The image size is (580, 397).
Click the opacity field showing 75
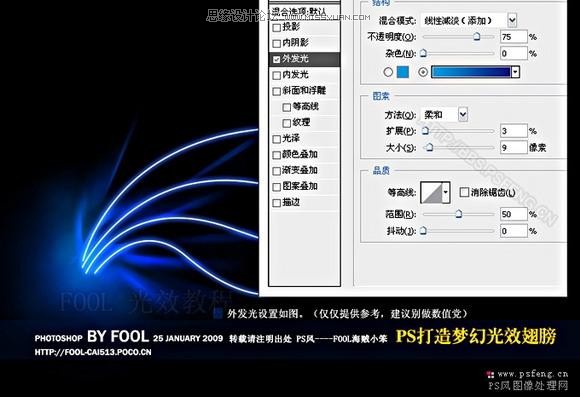coord(513,37)
